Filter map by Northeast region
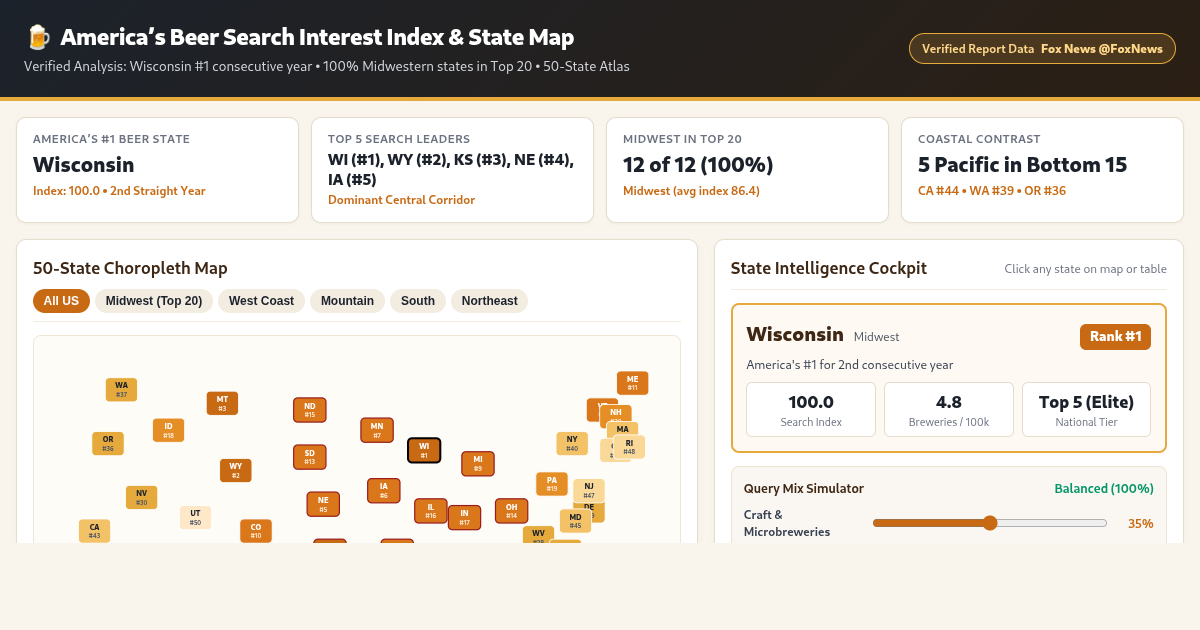 click(490, 301)
